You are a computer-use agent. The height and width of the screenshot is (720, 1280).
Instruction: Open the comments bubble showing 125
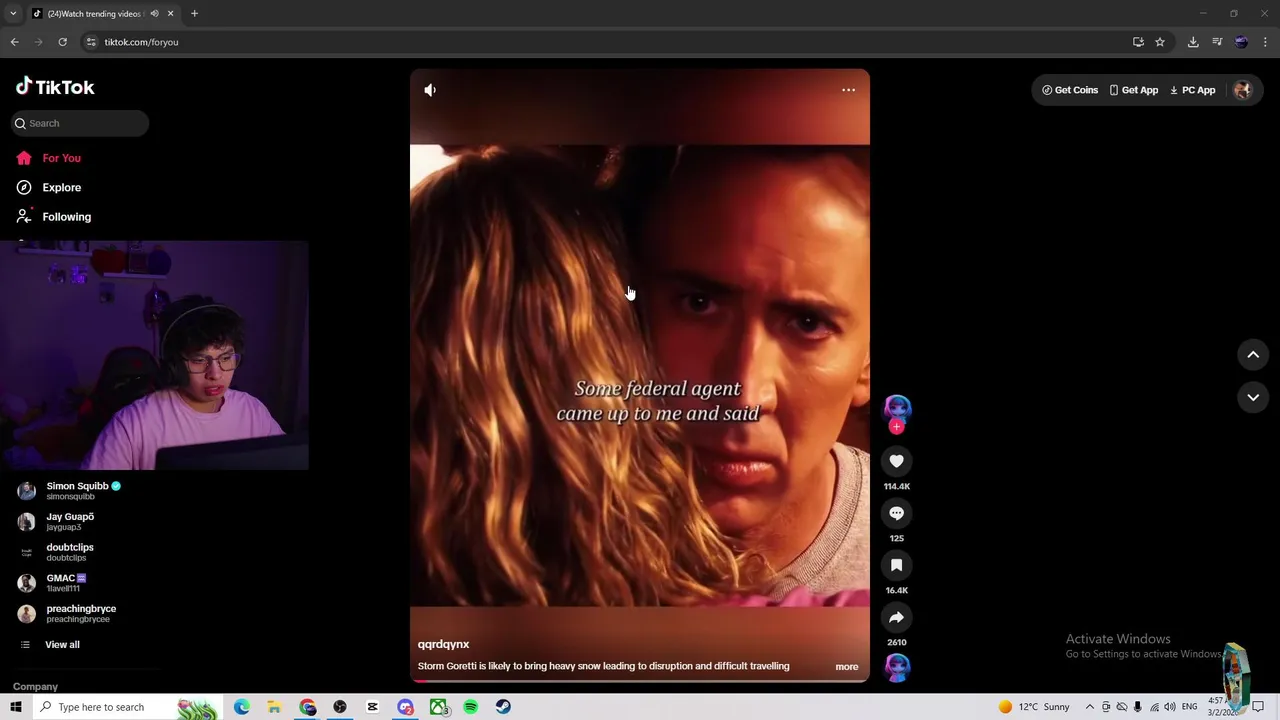pos(897,513)
